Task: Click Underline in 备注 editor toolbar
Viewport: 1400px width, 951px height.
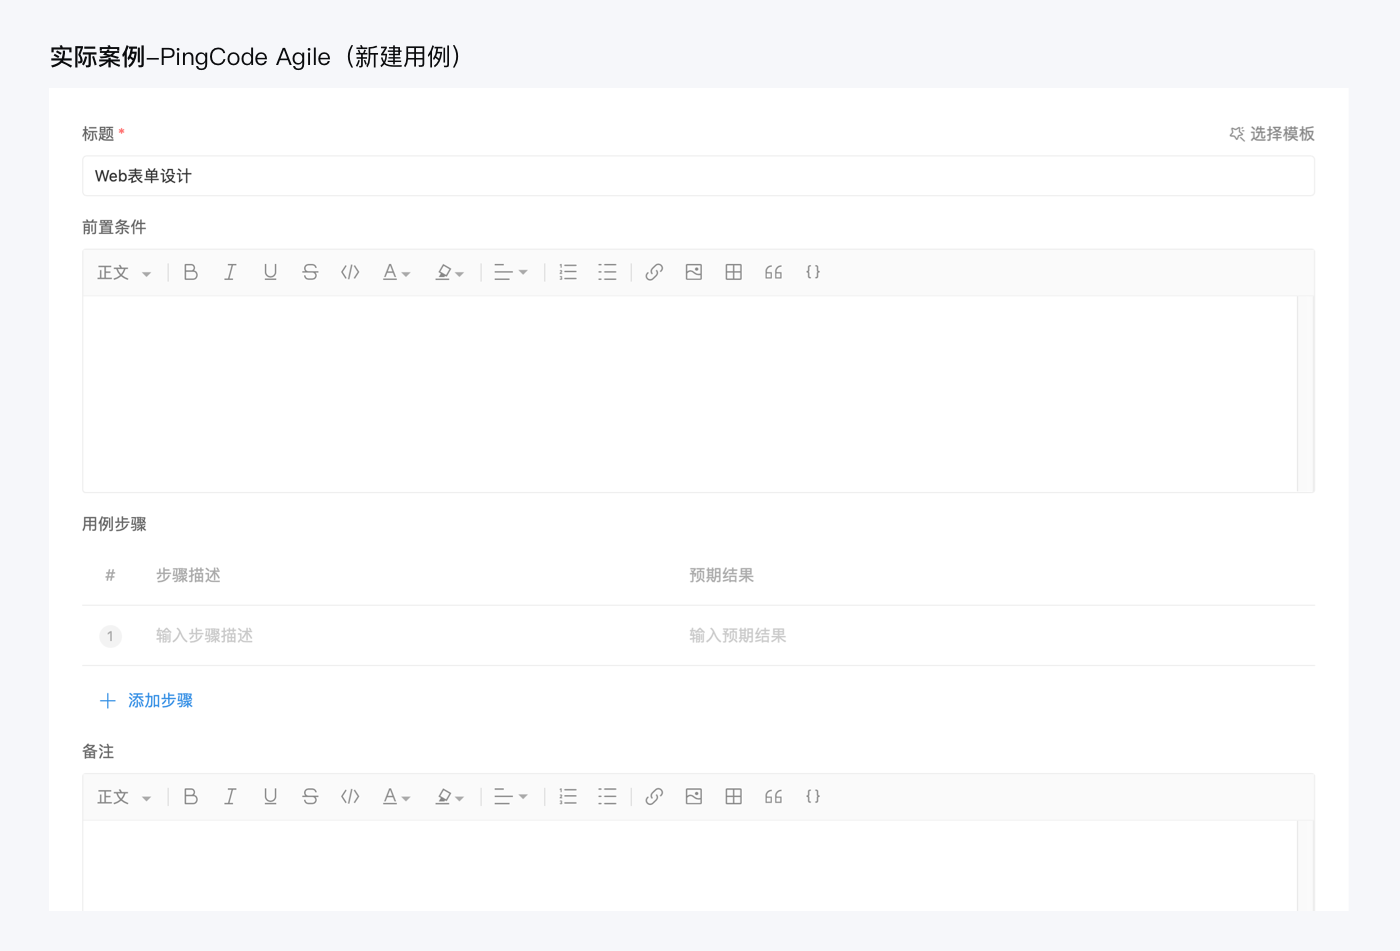Action: 270,797
